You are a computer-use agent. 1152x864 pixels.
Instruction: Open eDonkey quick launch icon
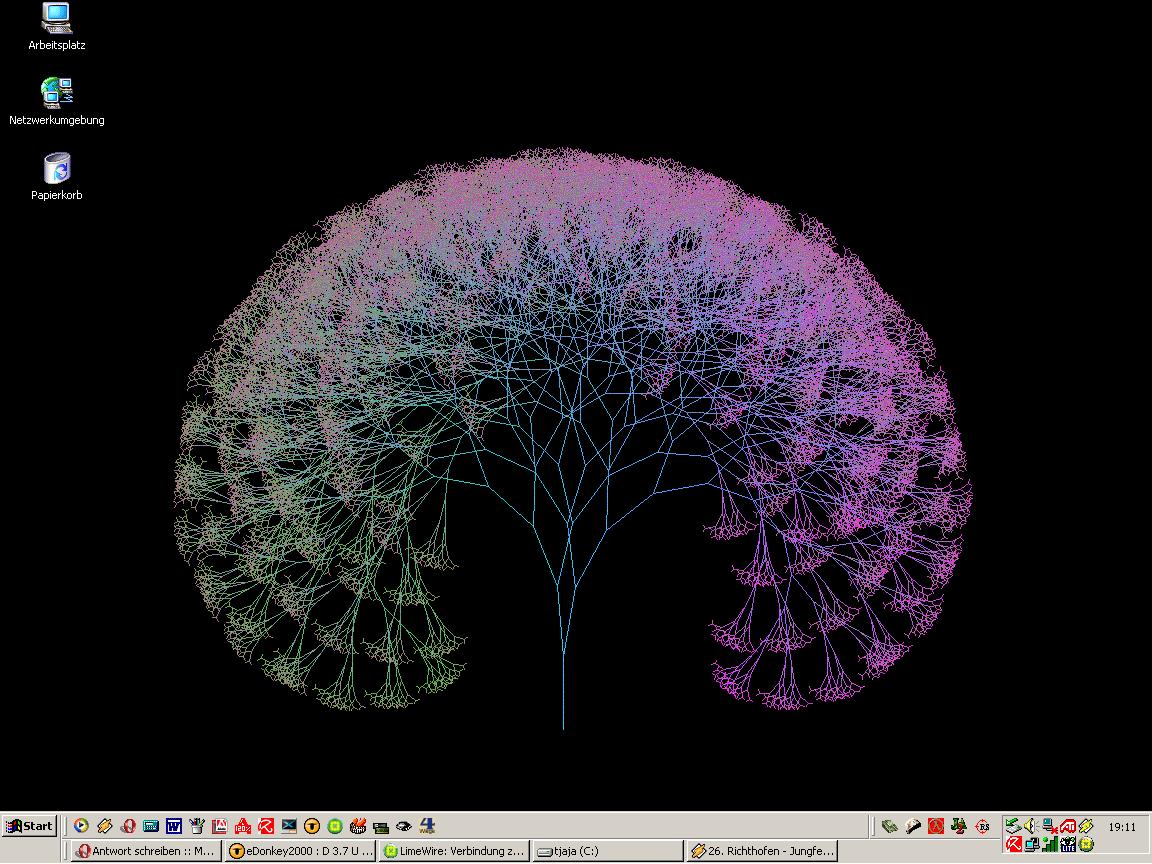click(x=312, y=826)
